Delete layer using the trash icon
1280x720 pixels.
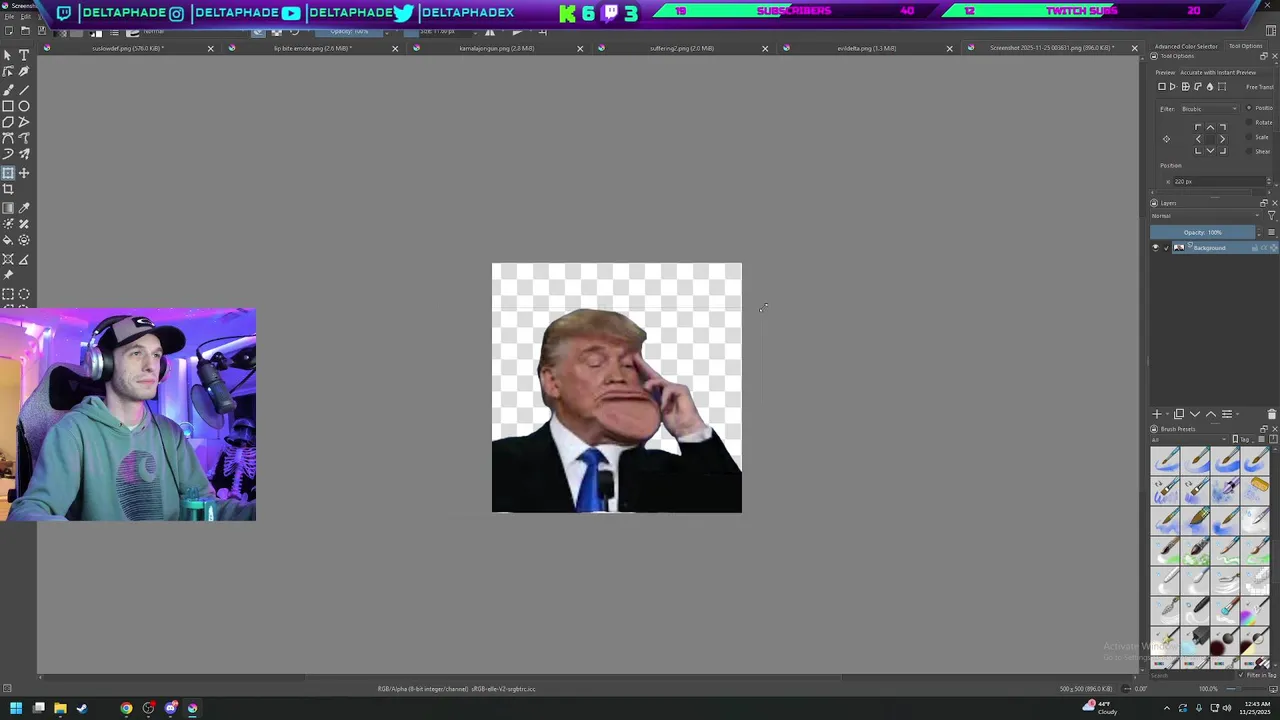click(1271, 414)
